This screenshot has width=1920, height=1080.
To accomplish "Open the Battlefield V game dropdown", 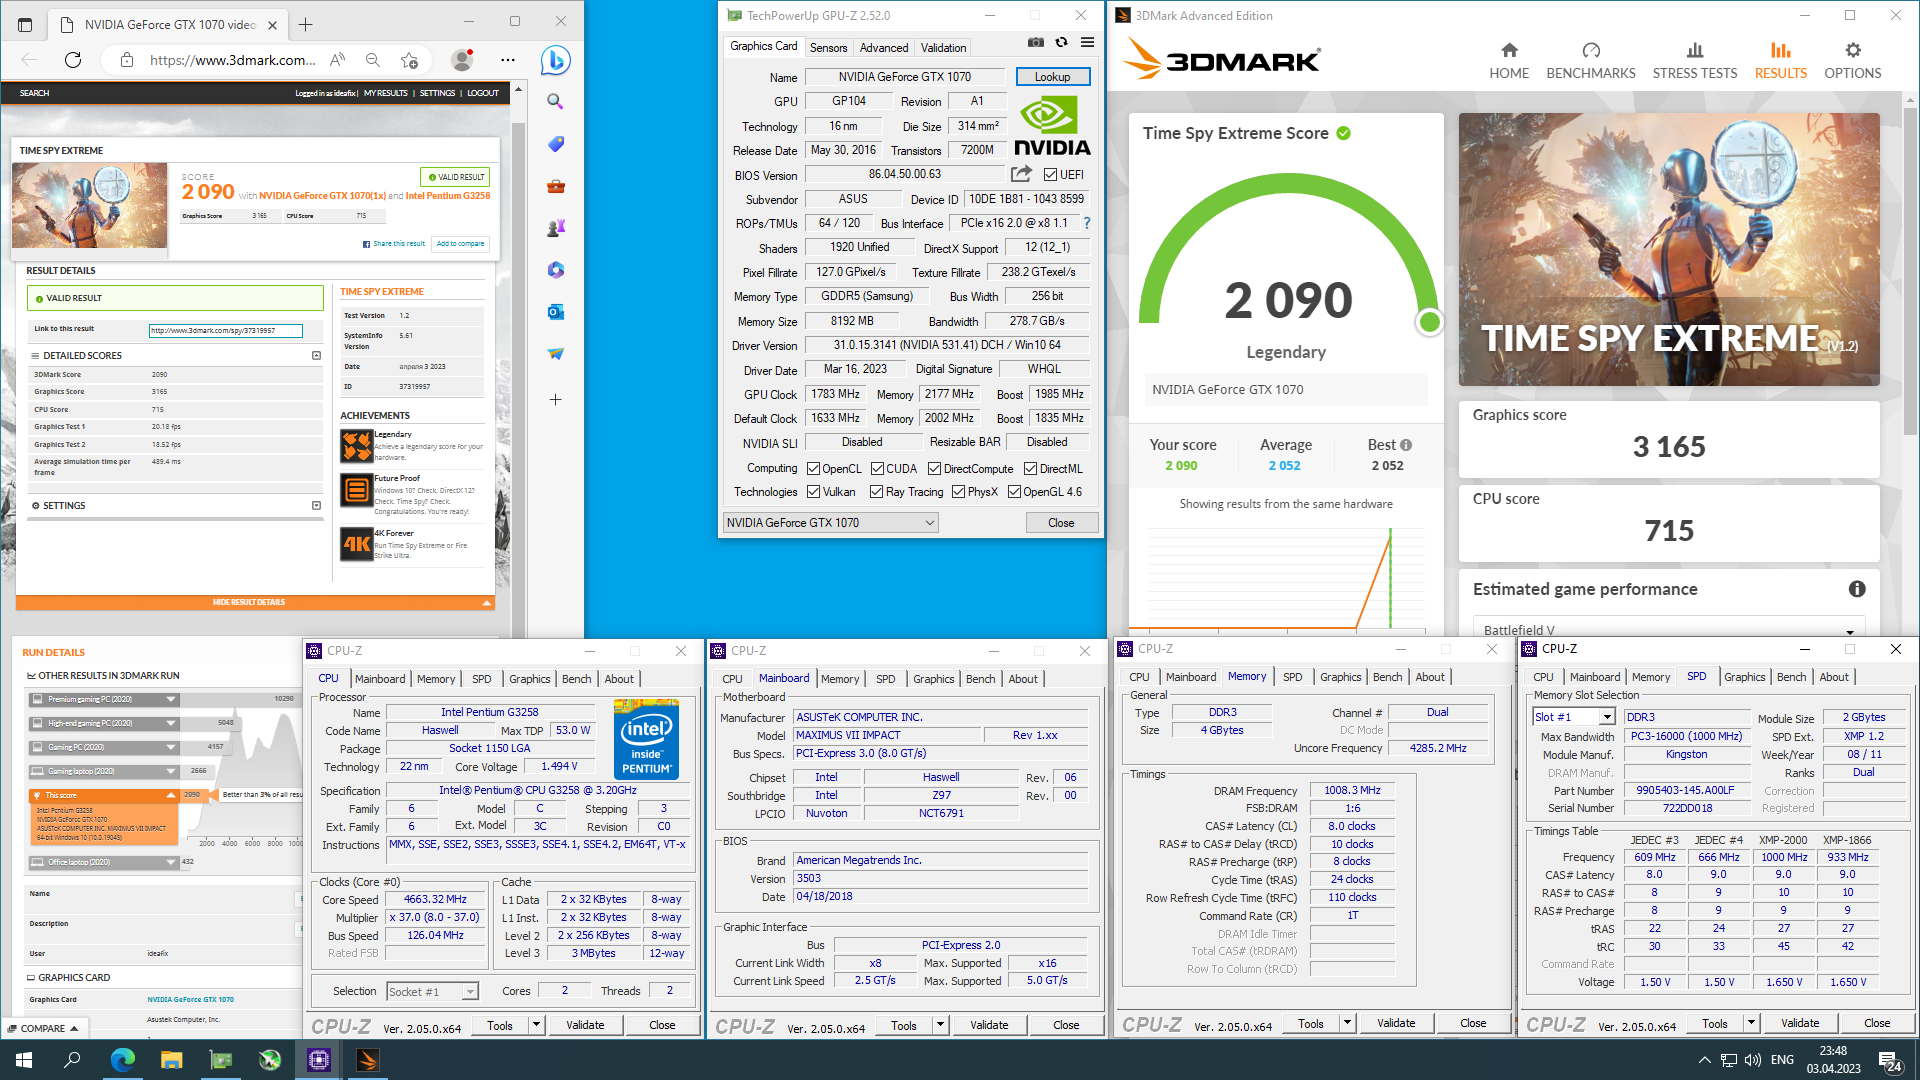I will tap(1668, 630).
